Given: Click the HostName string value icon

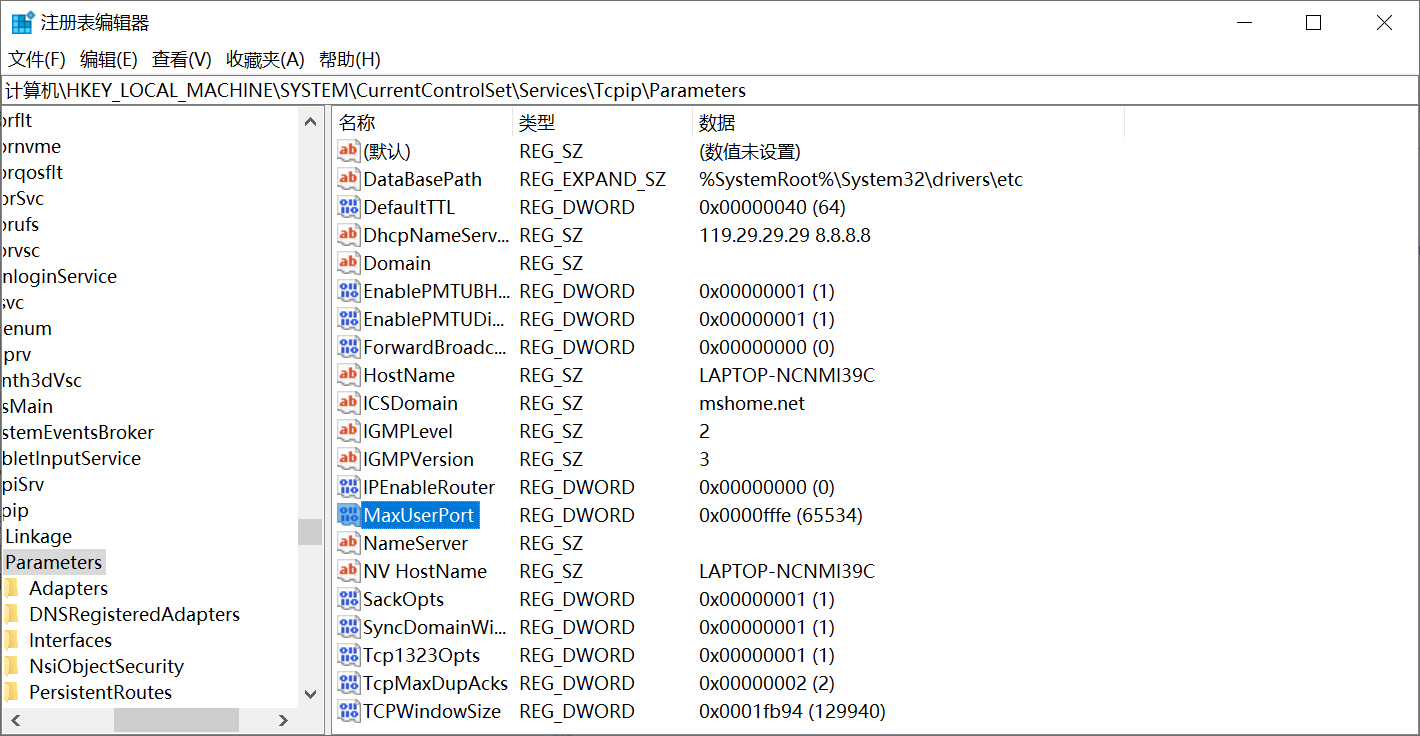Looking at the screenshot, I should pos(348,375).
